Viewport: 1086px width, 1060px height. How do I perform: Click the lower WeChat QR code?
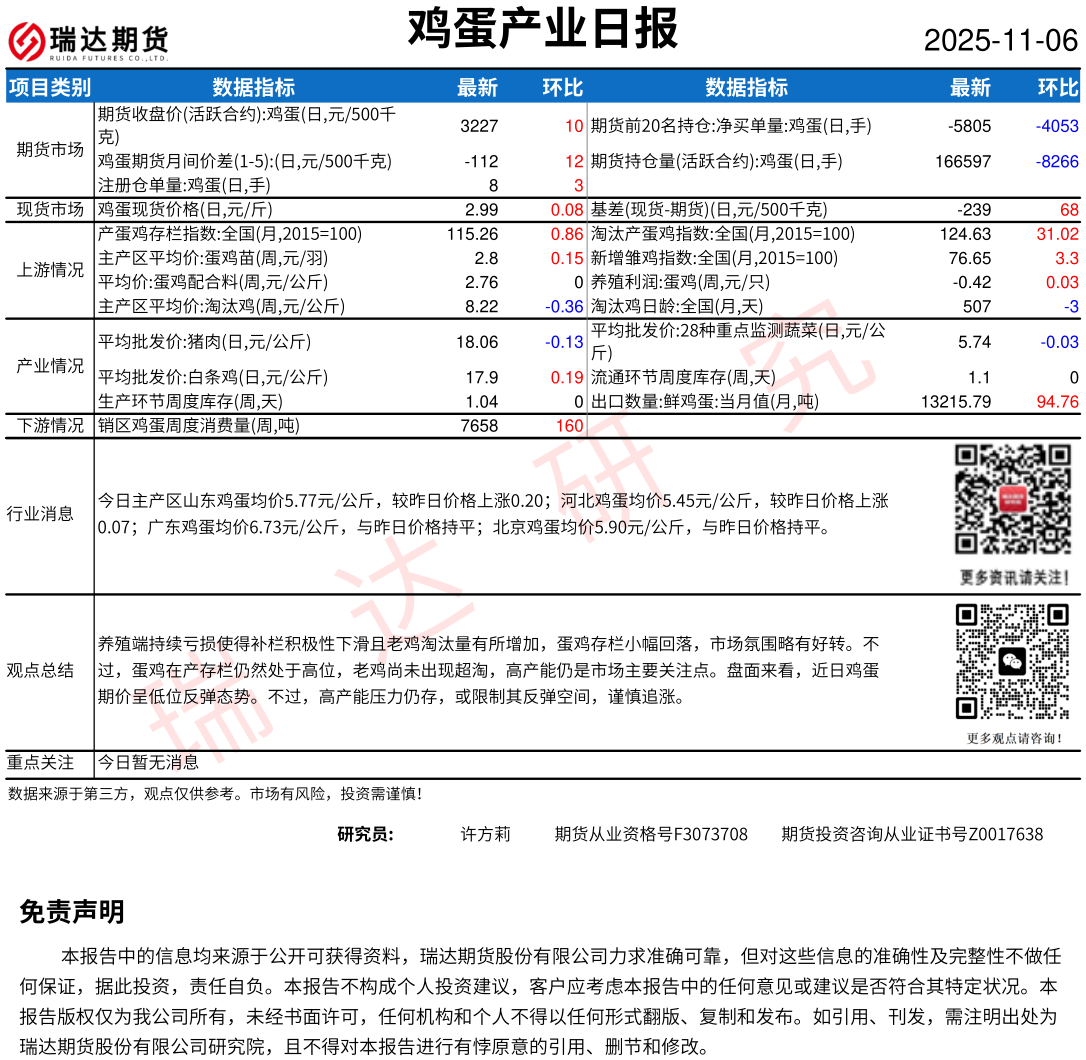pyautogui.click(x=1013, y=662)
